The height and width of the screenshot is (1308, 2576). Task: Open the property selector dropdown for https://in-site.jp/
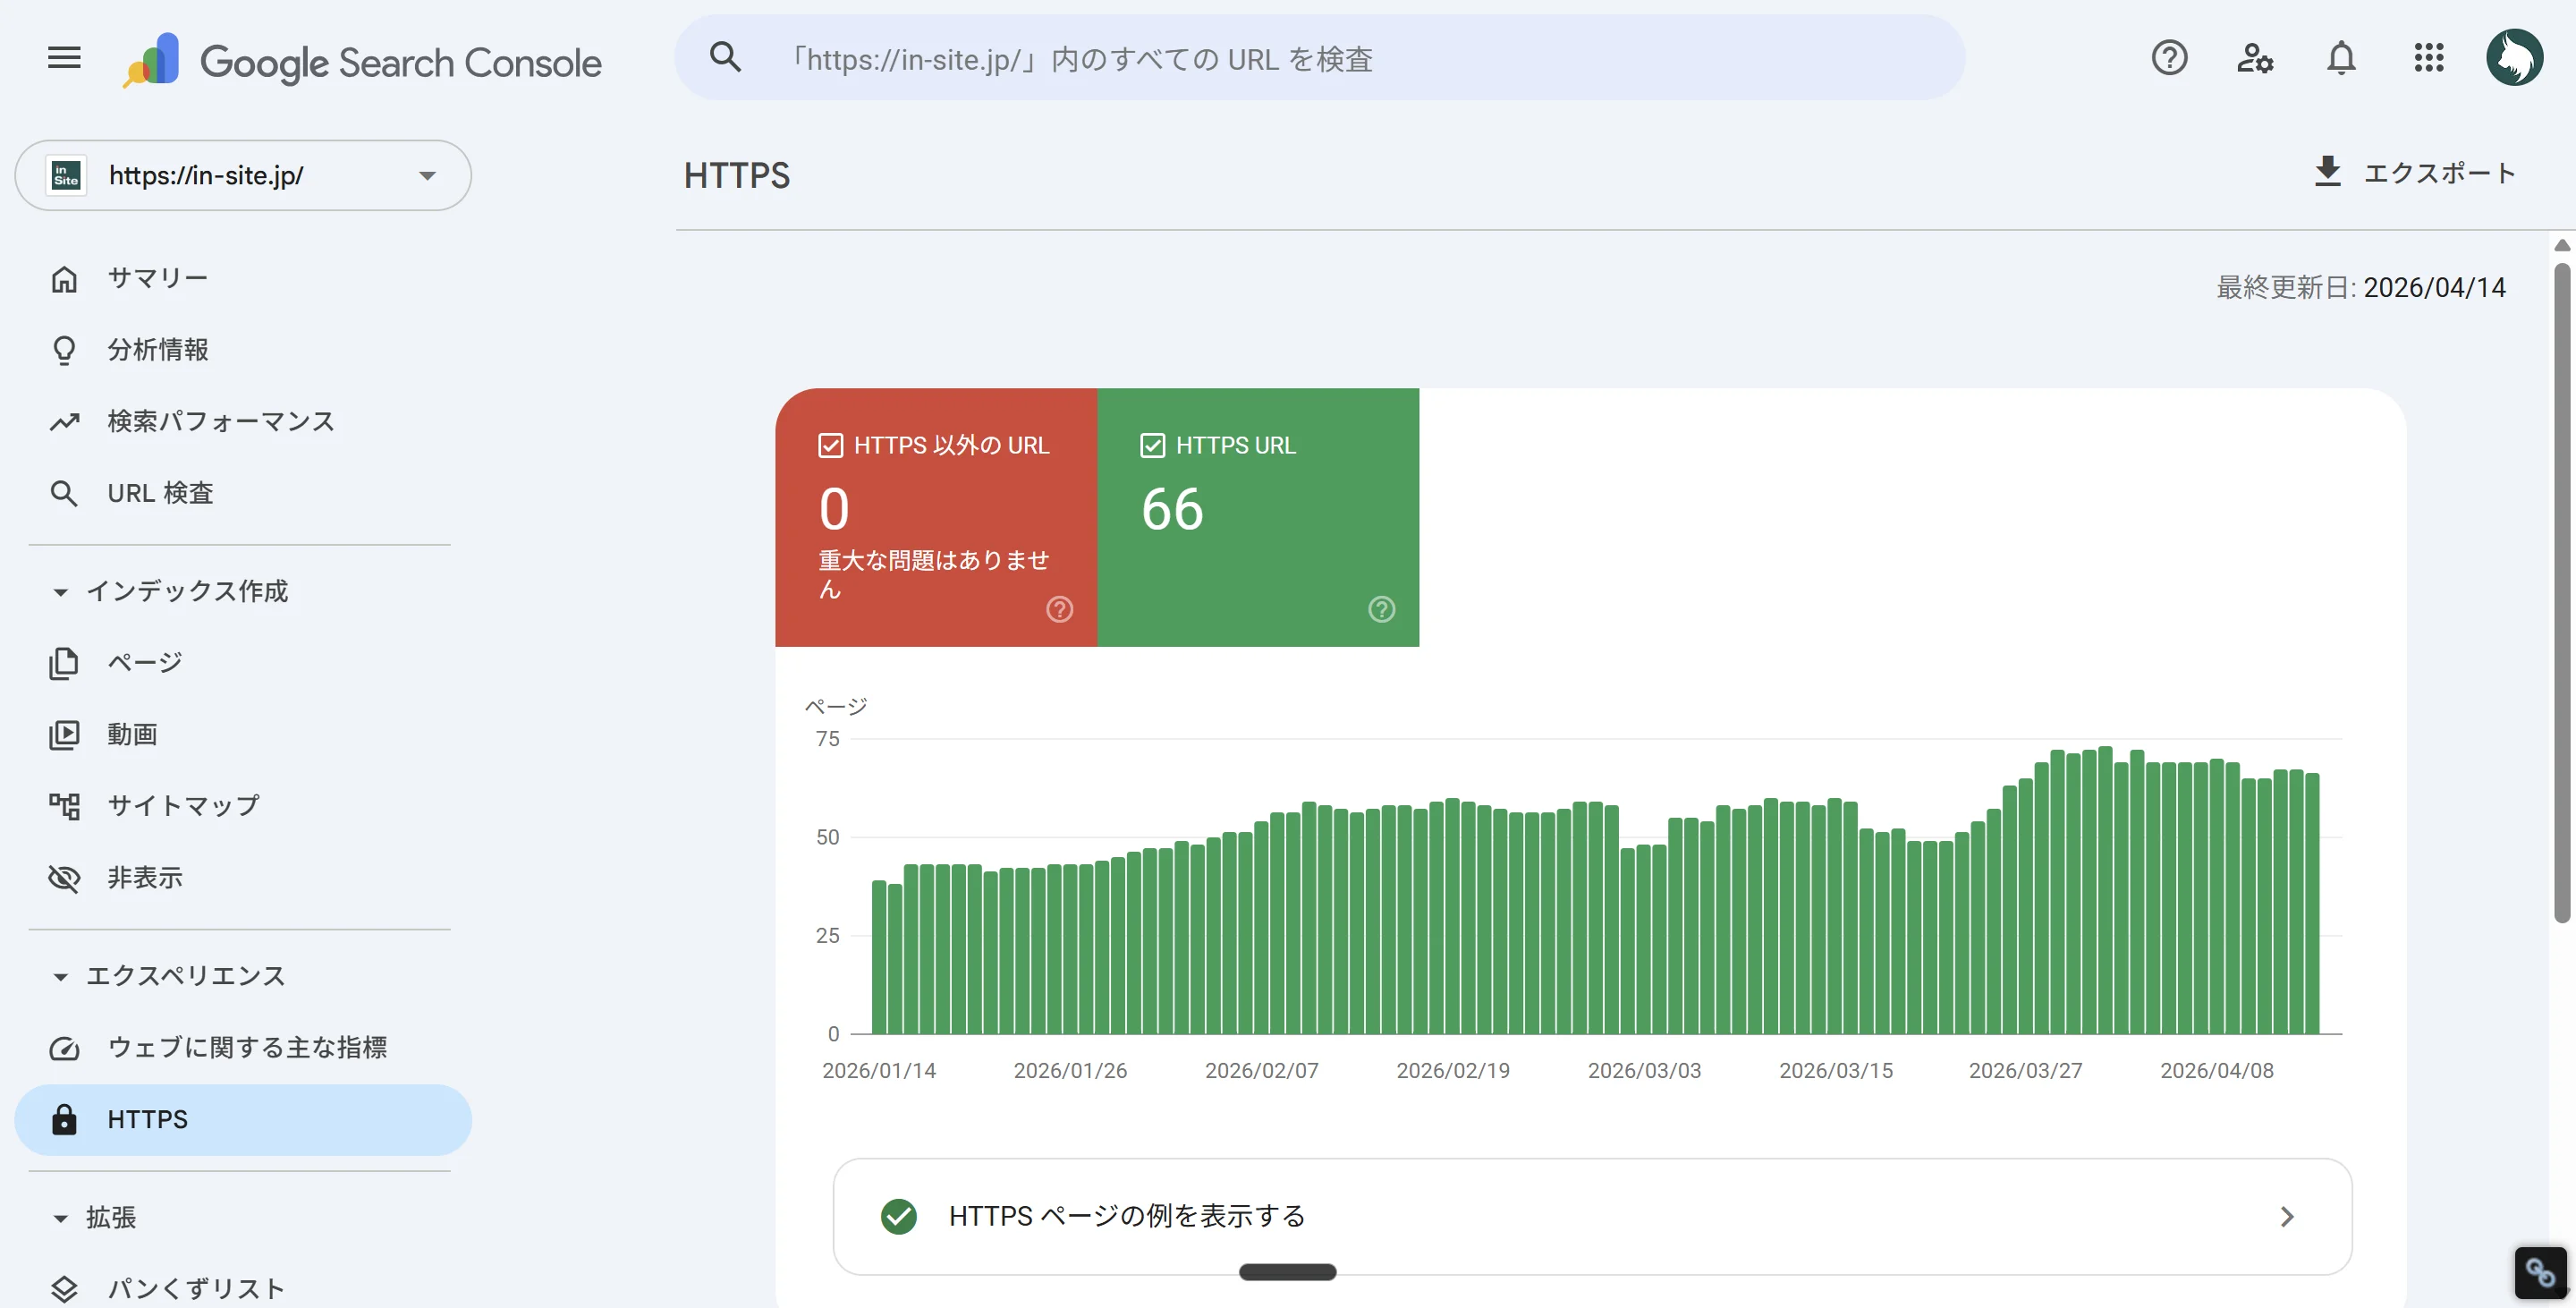pos(427,175)
